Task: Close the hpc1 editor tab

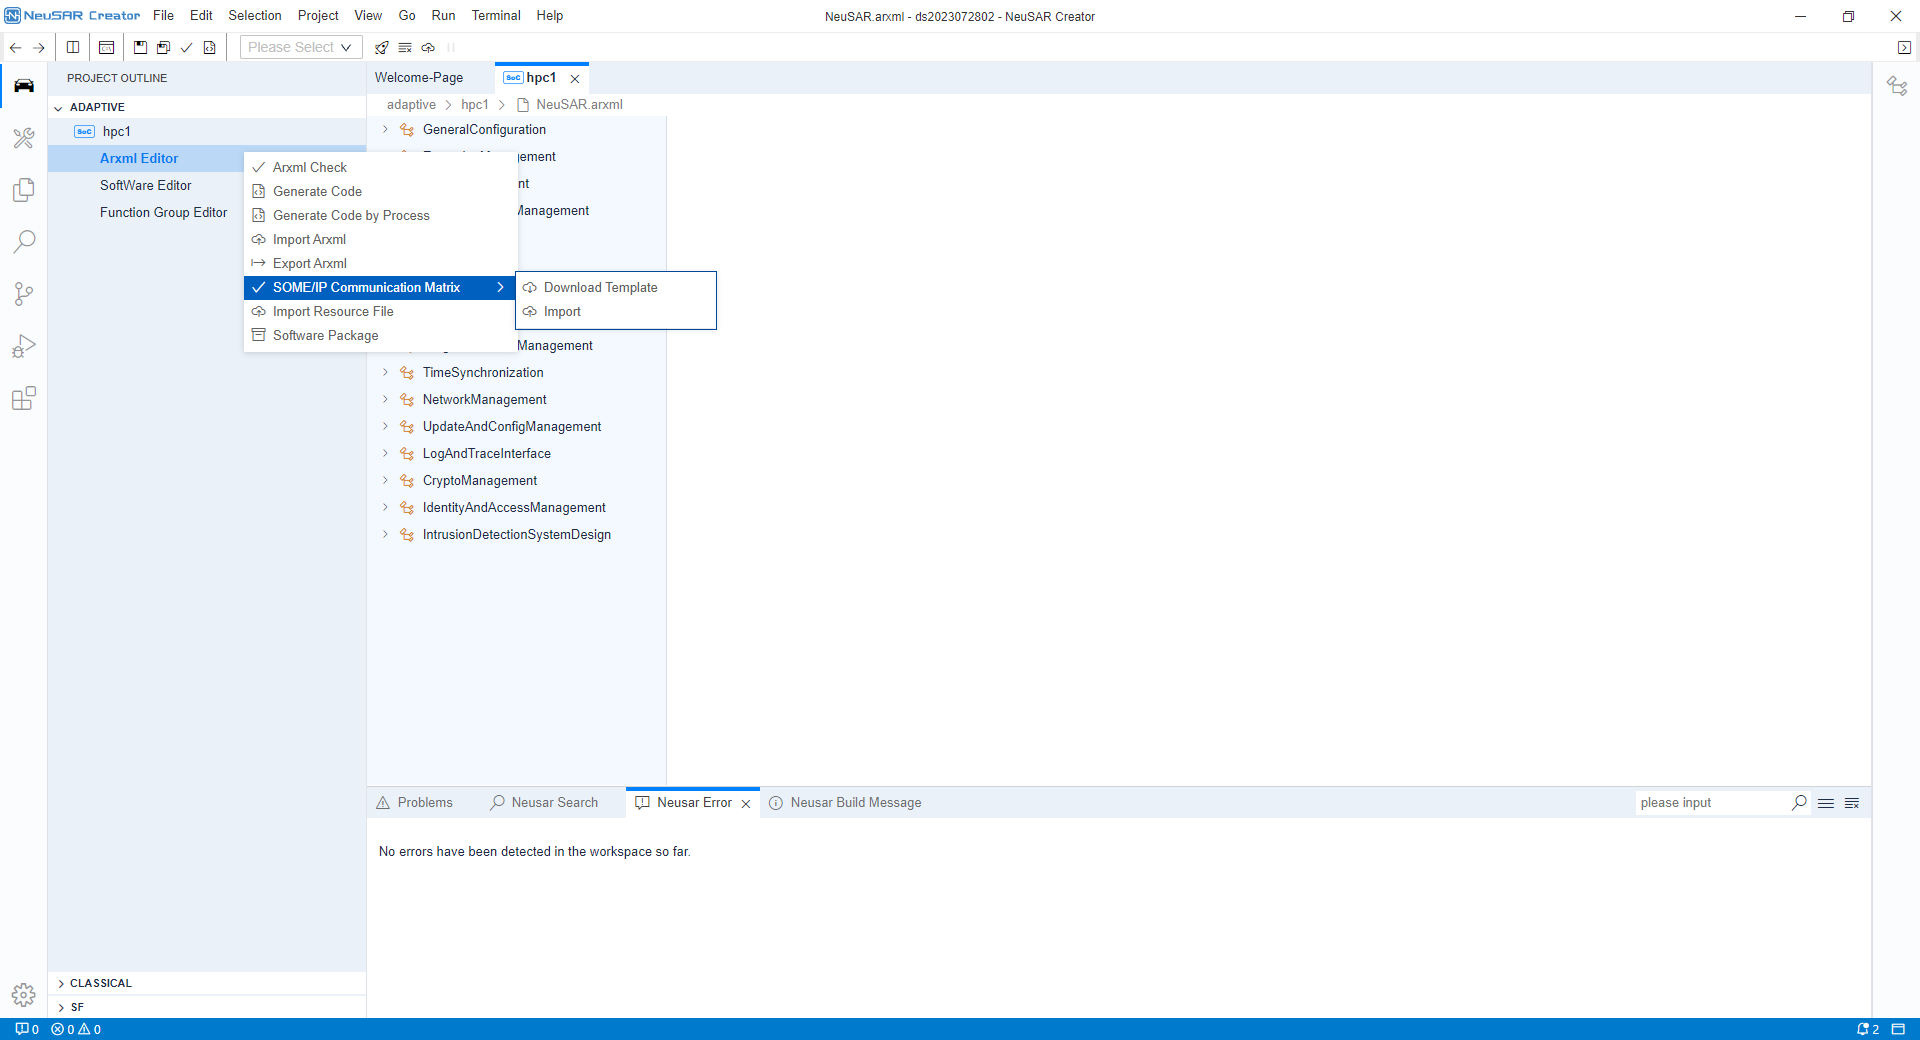Action: point(575,79)
